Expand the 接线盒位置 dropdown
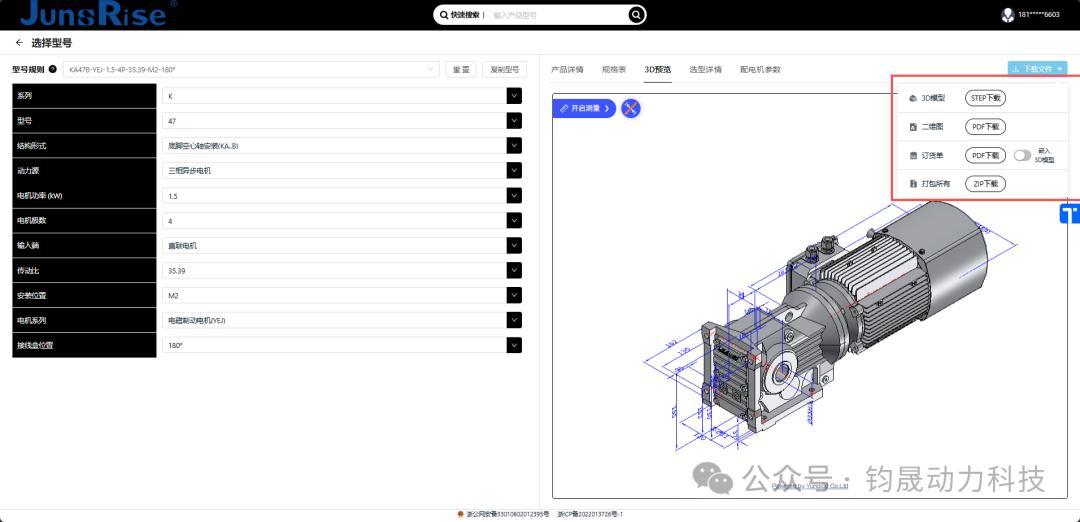 [514, 345]
